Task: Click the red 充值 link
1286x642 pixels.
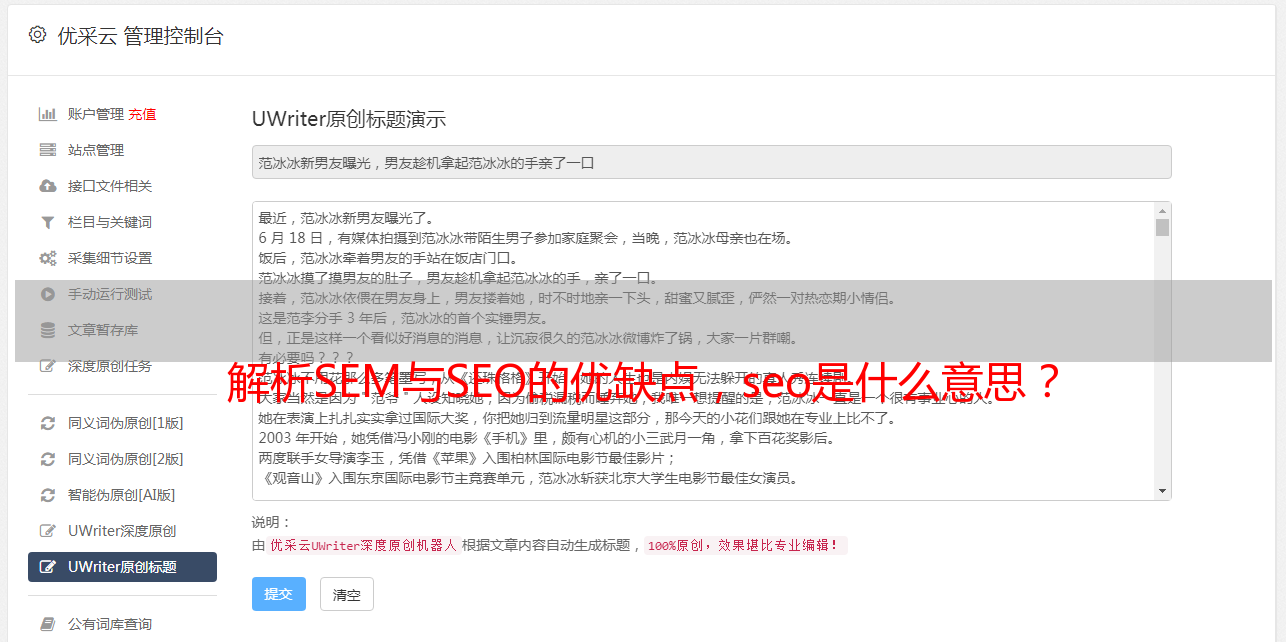Action: [x=142, y=114]
